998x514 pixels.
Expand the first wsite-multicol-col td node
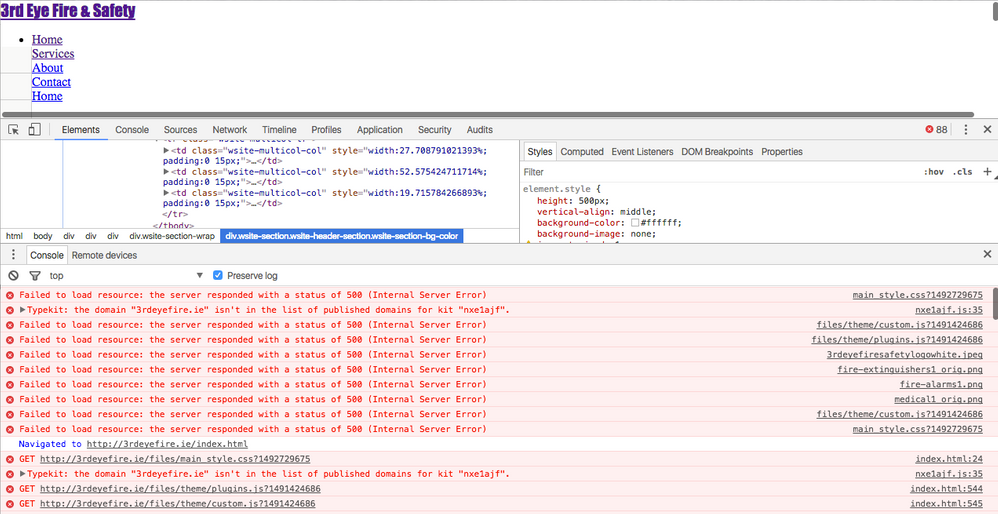(x=167, y=151)
